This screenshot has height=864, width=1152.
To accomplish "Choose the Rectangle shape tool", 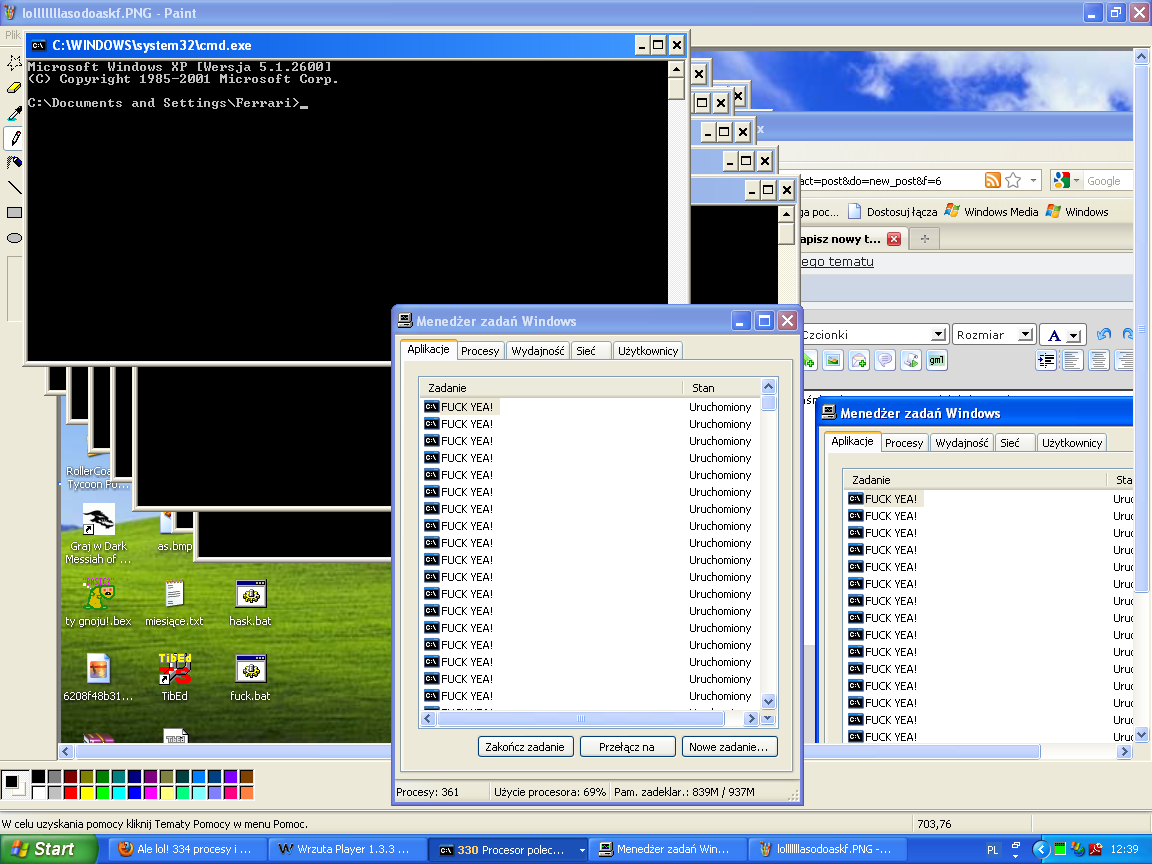I will pyautogui.click(x=14, y=212).
